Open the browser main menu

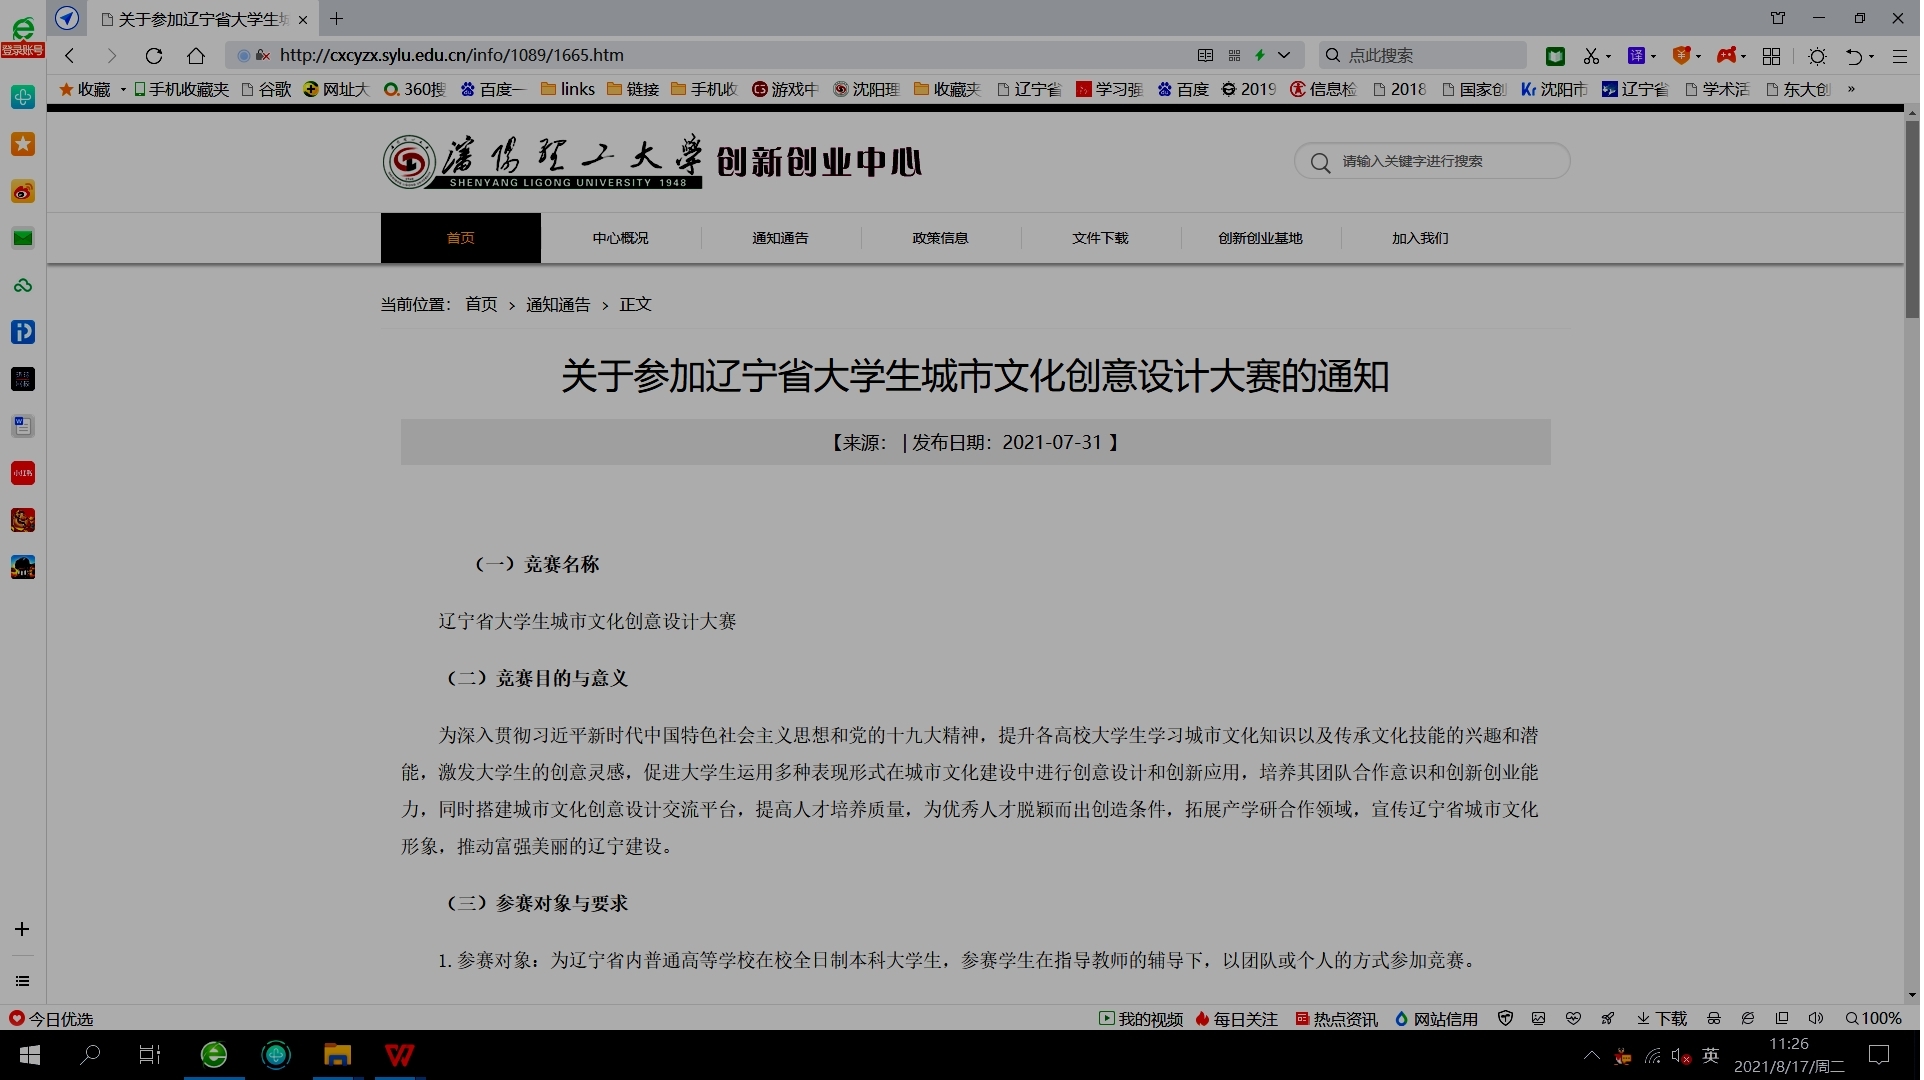pyautogui.click(x=1900, y=56)
